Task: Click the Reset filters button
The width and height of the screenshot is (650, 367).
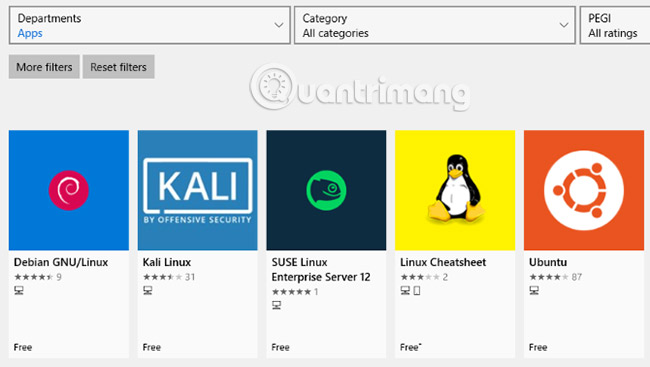Action: tap(119, 67)
